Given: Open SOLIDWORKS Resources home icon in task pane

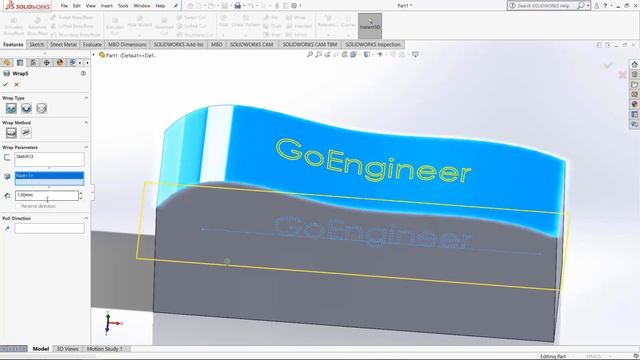Looking at the screenshot, I should (634, 64).
